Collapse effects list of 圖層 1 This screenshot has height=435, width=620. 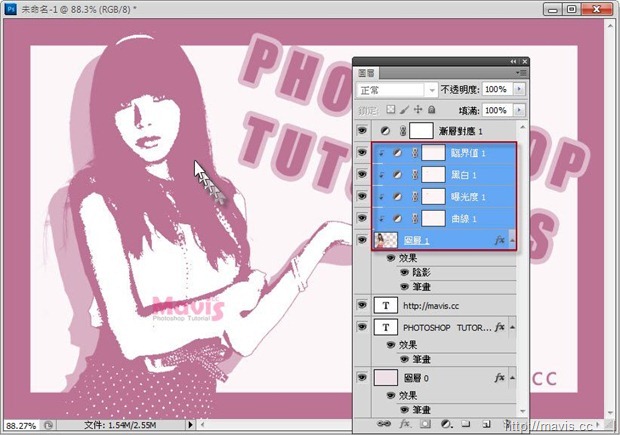click(512, 240)
